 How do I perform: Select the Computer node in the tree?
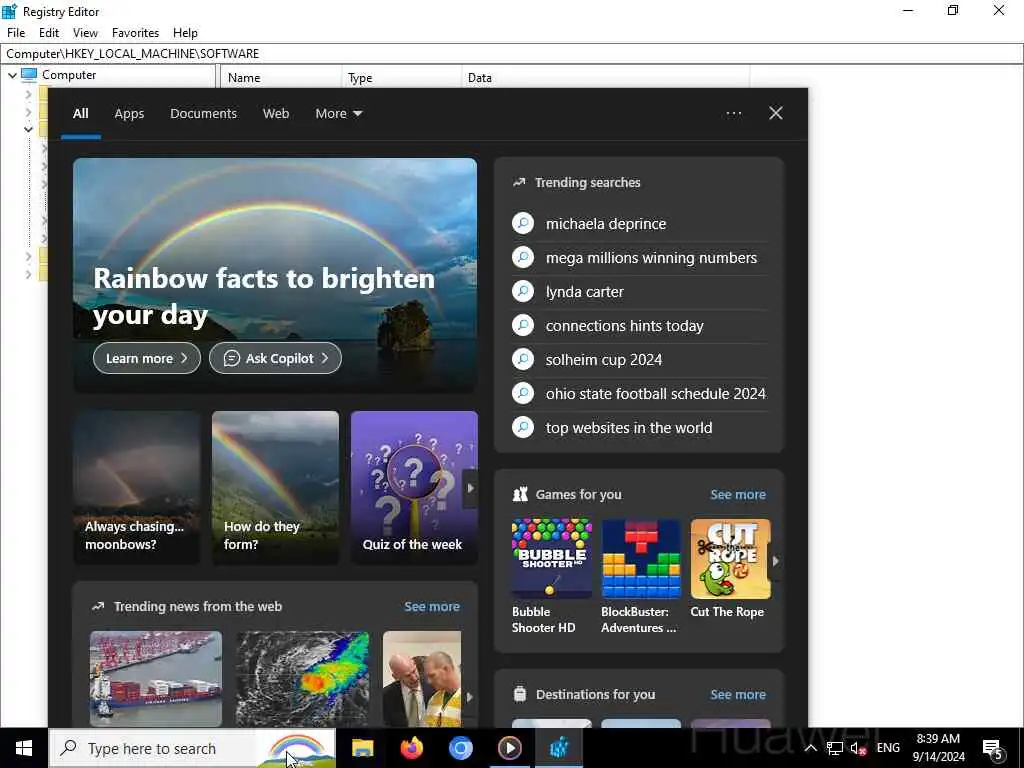pos(69,75)
